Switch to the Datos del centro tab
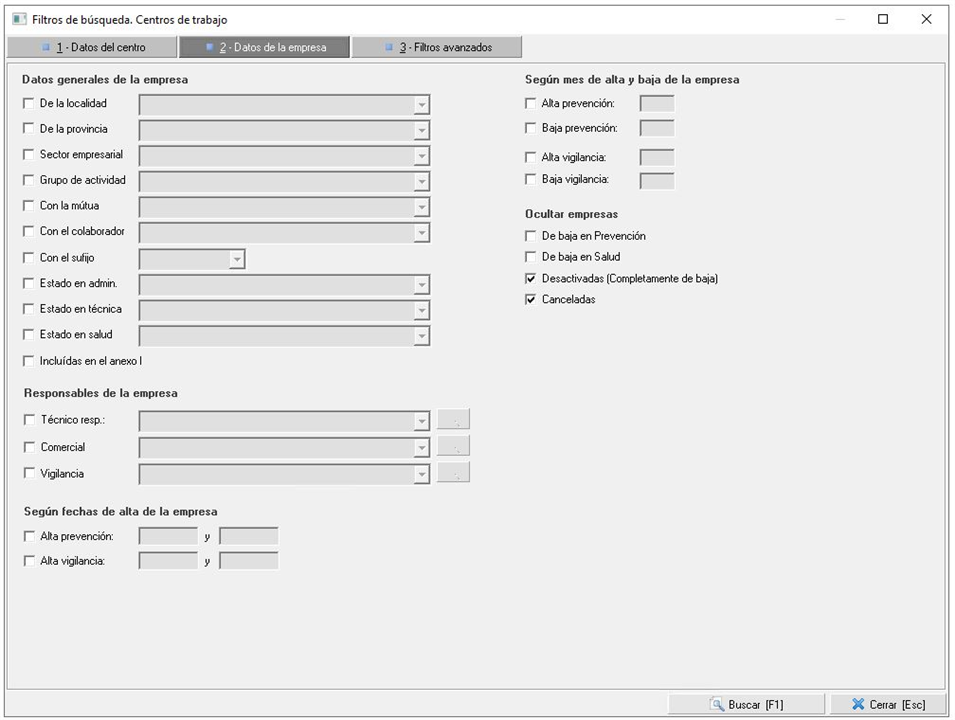The width and height of the screenshot is (955, 720). click(92, 47)
